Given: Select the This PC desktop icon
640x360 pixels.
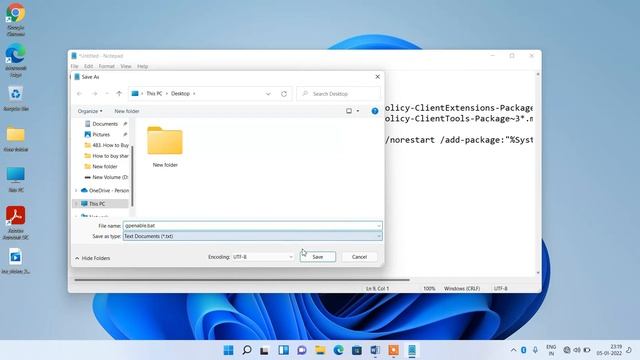Looking at the screenshot, I should tap(16, 180).
